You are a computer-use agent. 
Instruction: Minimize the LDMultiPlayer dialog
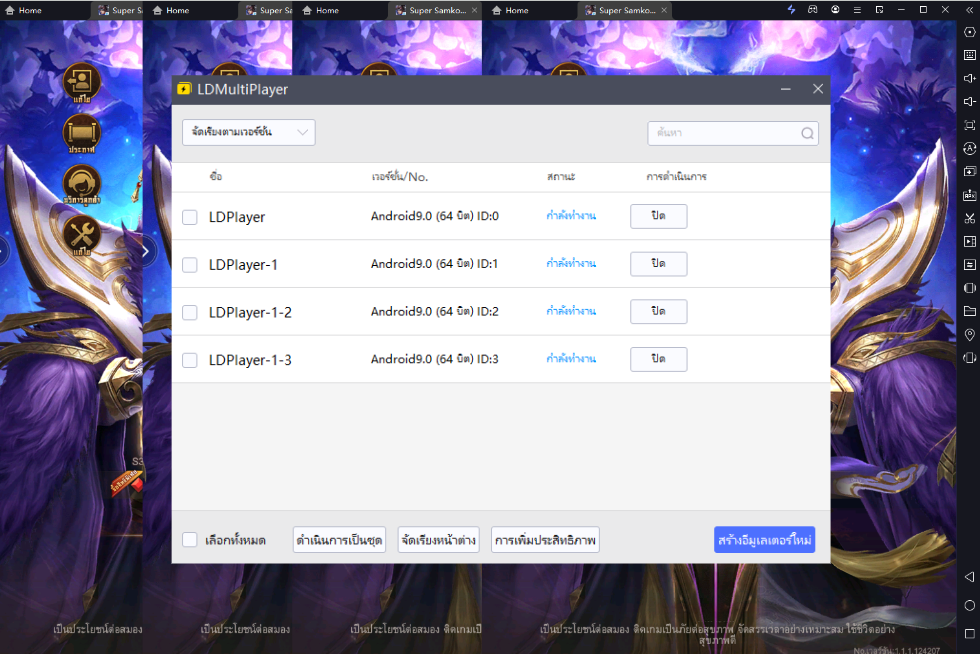coord(786,89)
